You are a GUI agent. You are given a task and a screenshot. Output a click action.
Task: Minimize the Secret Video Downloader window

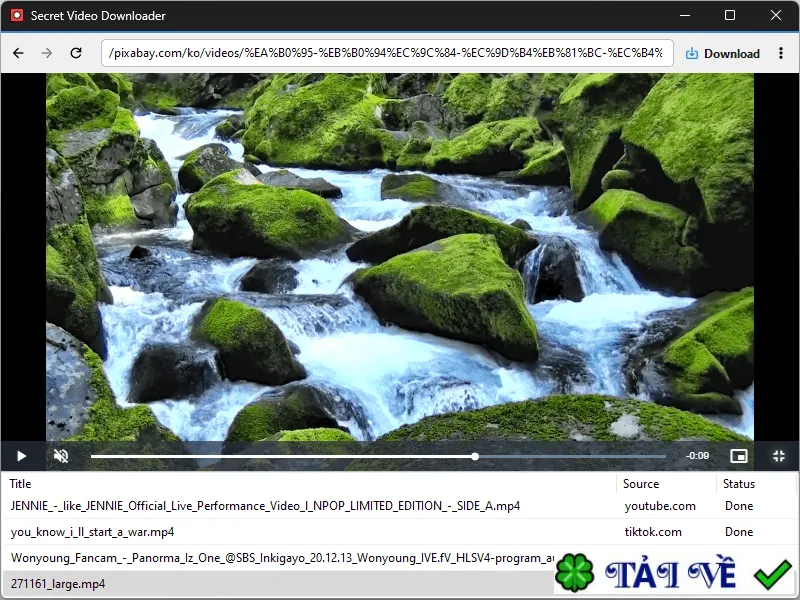[x=685, y=15]
